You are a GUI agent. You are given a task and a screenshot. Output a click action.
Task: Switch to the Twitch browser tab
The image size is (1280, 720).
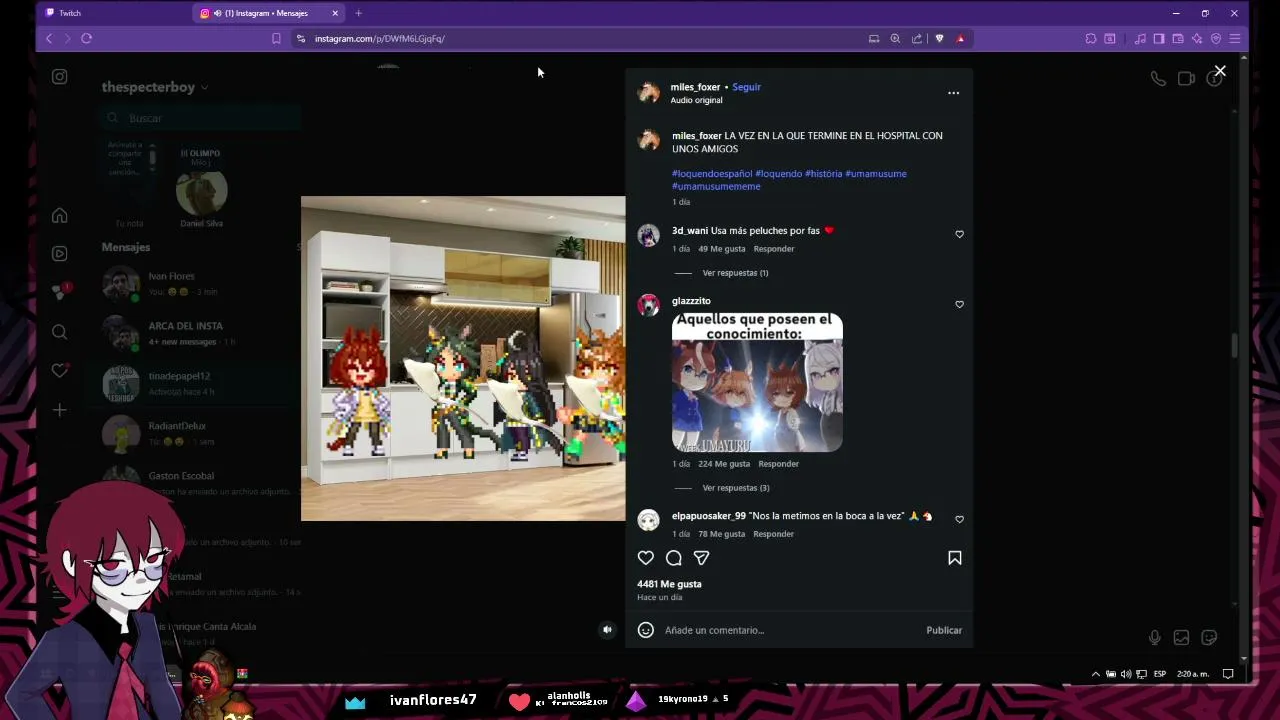115,13
